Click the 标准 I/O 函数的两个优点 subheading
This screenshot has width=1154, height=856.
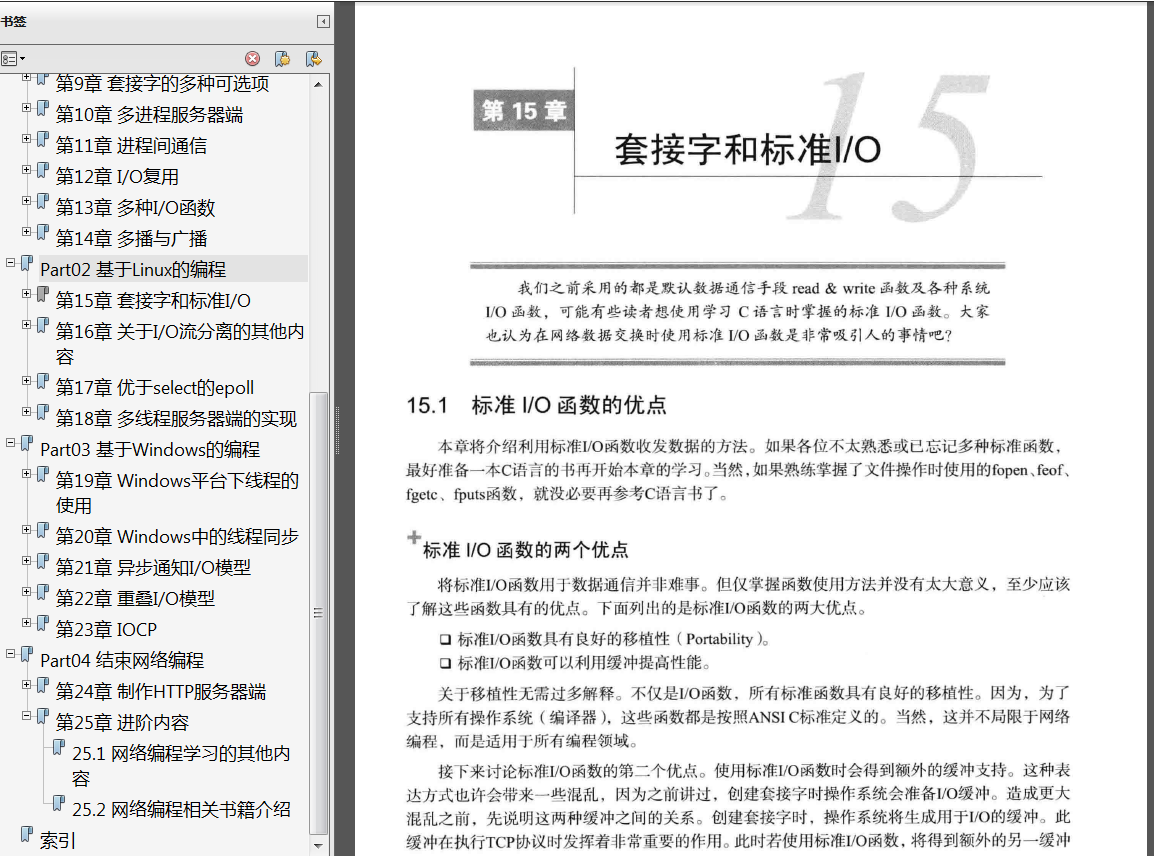click(x=525, y=550)
